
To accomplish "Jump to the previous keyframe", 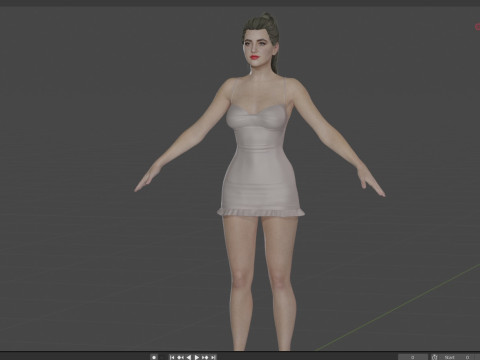I will coord(180,357).
